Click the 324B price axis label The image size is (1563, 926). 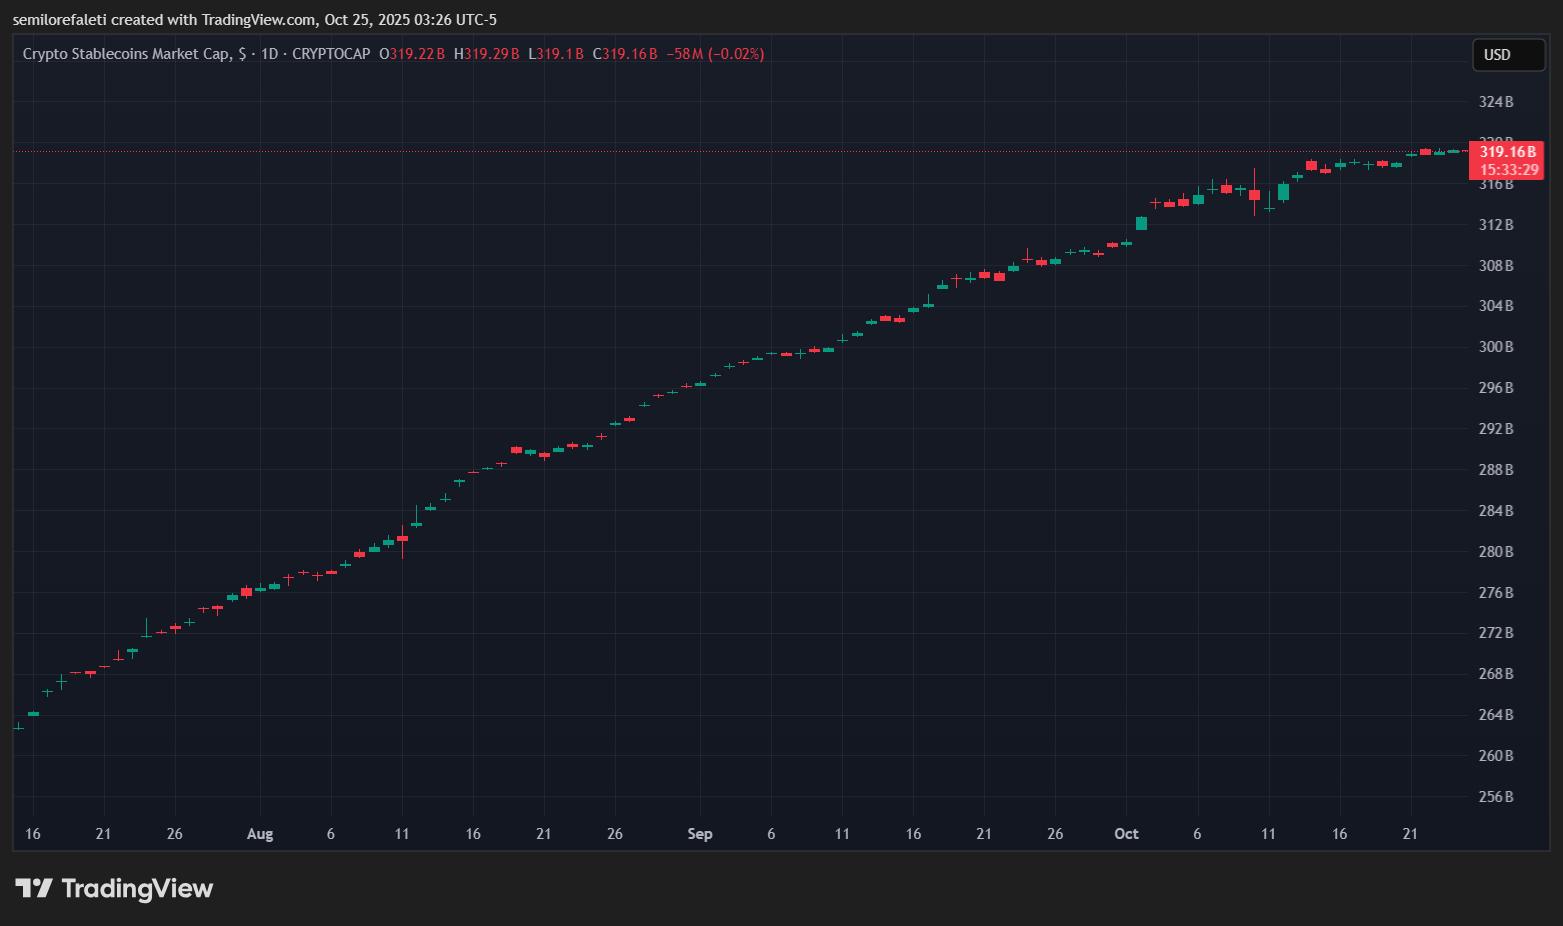1496,102
